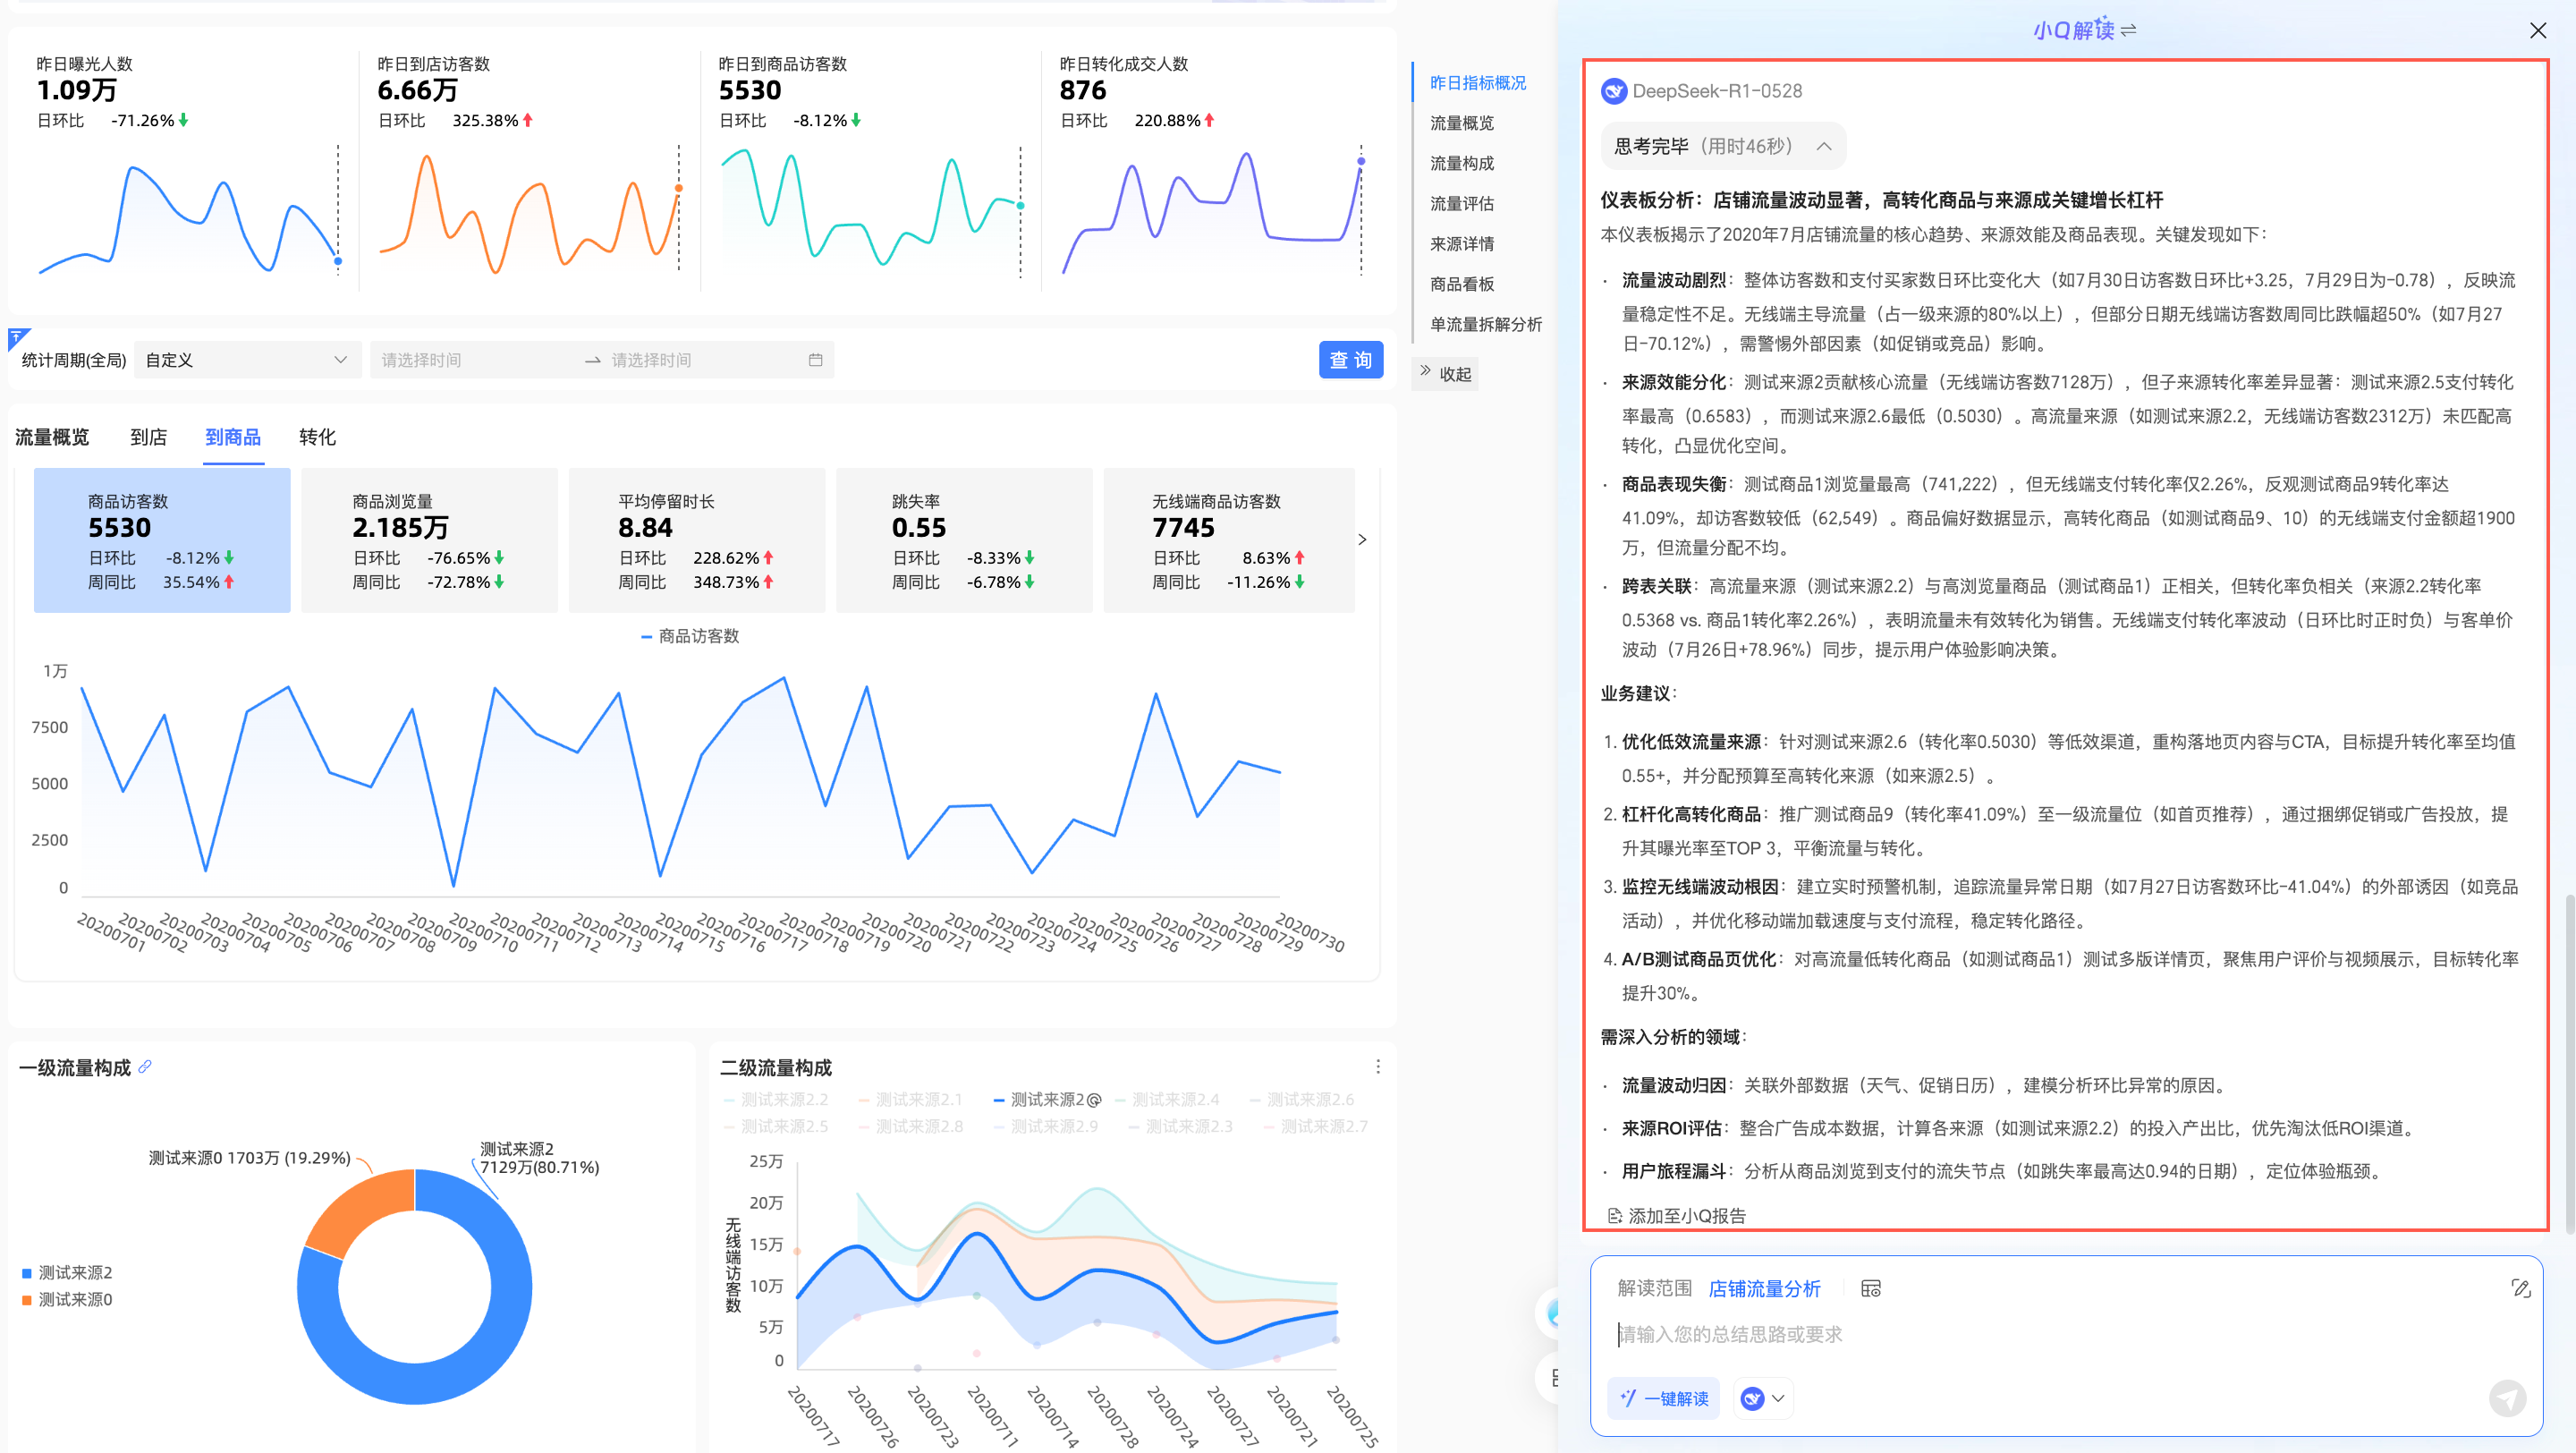Toggle 测试来源2.9 series legend
Image resolution: width=2576 pixels, height=1453 pixels.
point(1045,1126)
